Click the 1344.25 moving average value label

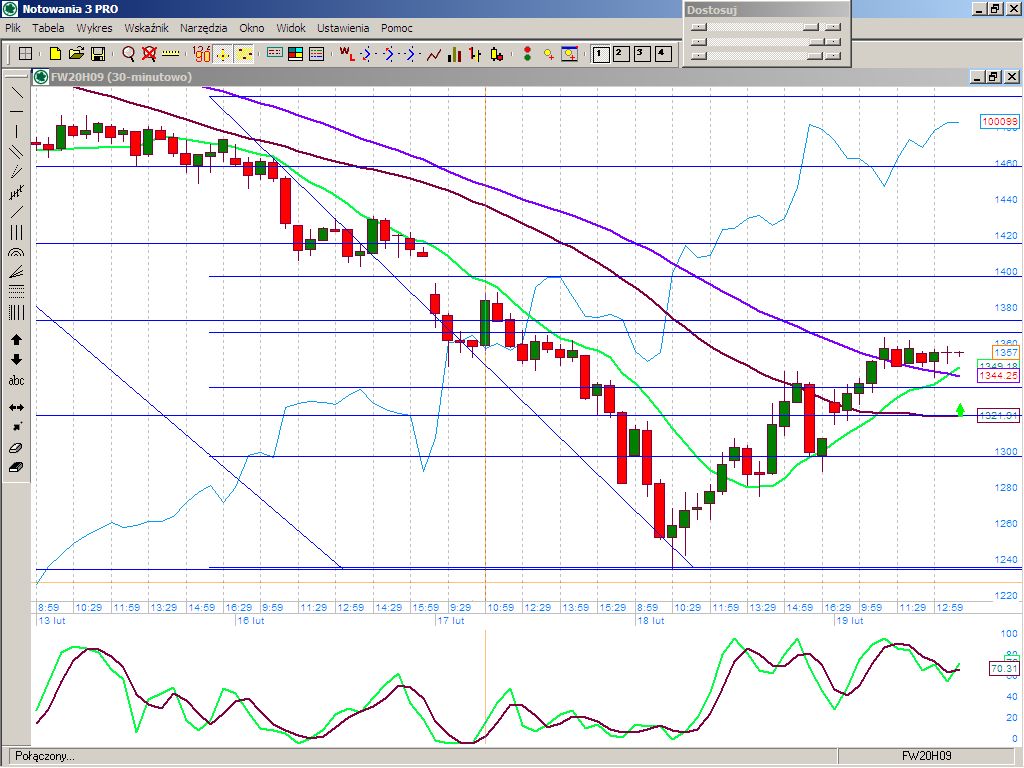point(999,376)
